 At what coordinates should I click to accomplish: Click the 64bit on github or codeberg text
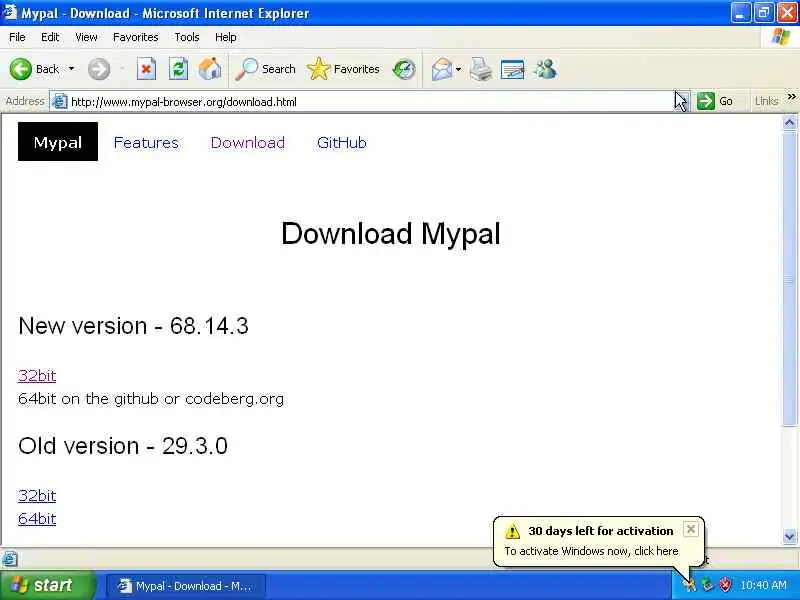pyautogui.click(x=151, y=398)
